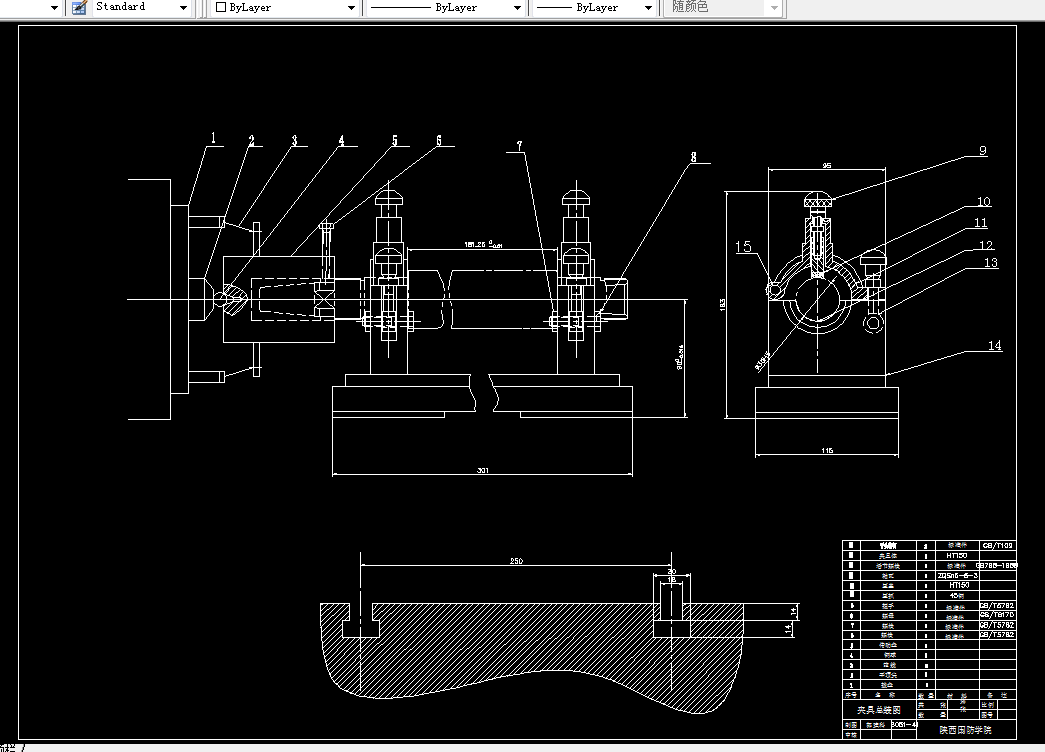
Task: Select part callout number 15
Action: [x=743, y=247]
